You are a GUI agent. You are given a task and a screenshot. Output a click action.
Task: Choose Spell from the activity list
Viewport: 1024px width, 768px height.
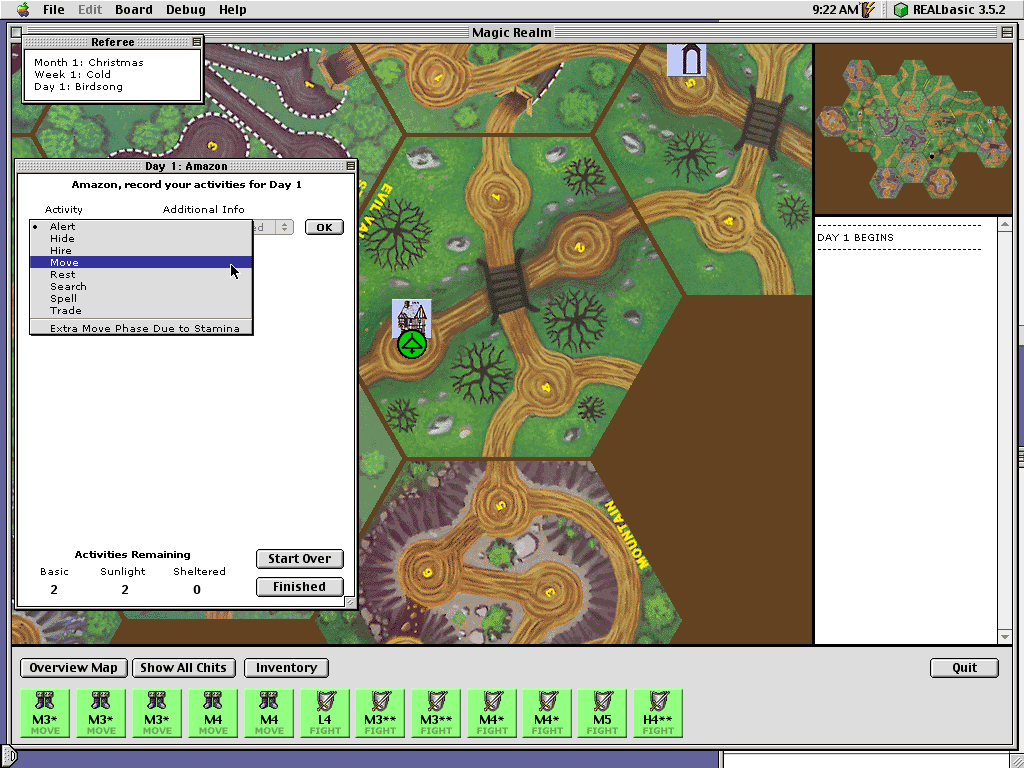click(141, 298)
